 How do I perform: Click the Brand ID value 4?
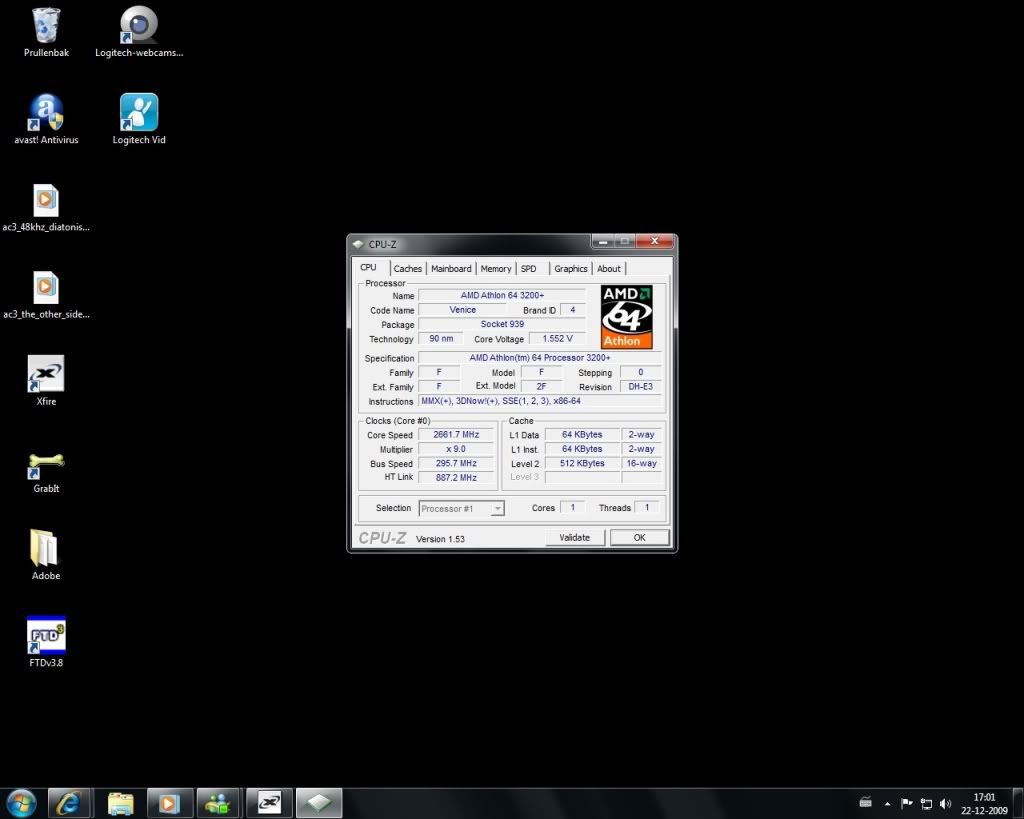[x=573, y=310]
